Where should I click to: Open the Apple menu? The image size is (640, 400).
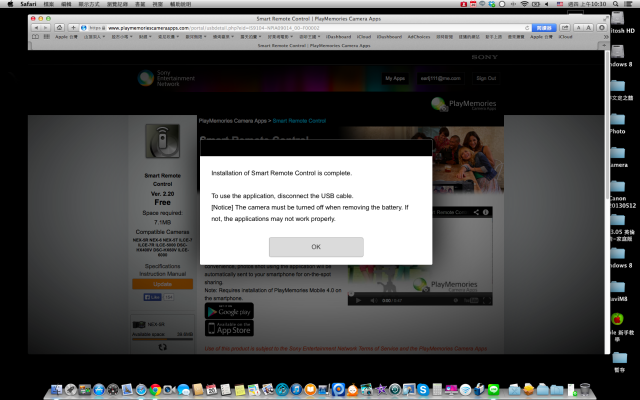click(10, 4)
